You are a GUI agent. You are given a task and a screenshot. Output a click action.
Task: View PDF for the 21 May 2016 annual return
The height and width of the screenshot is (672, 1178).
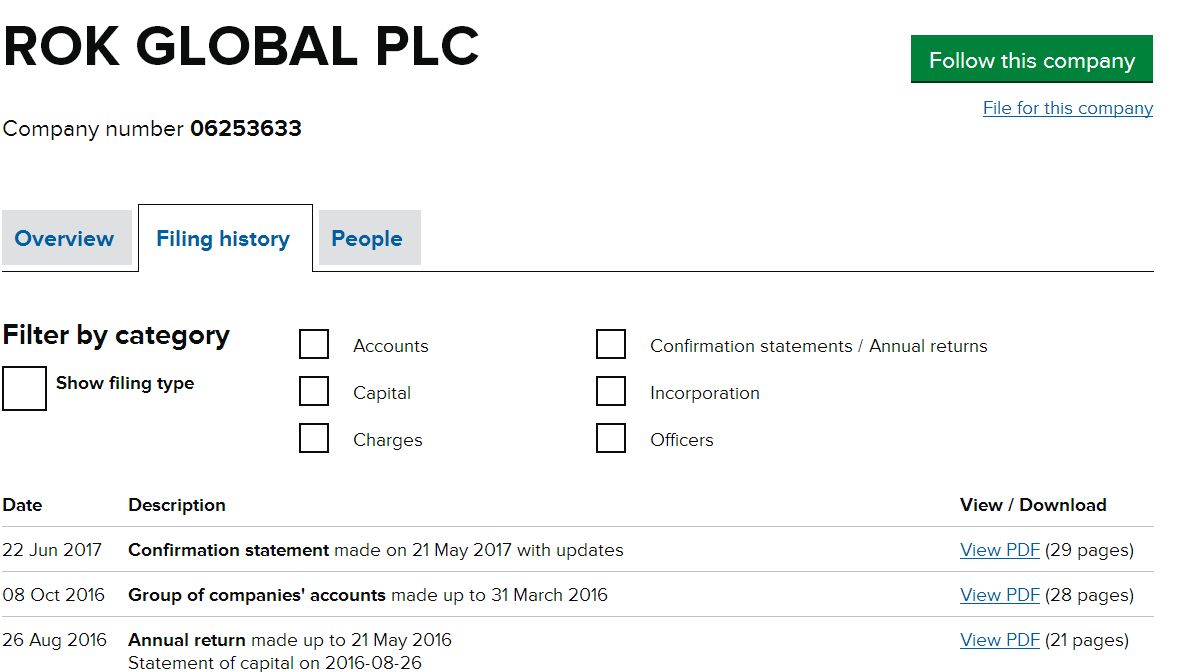click(x=999, y=639)
